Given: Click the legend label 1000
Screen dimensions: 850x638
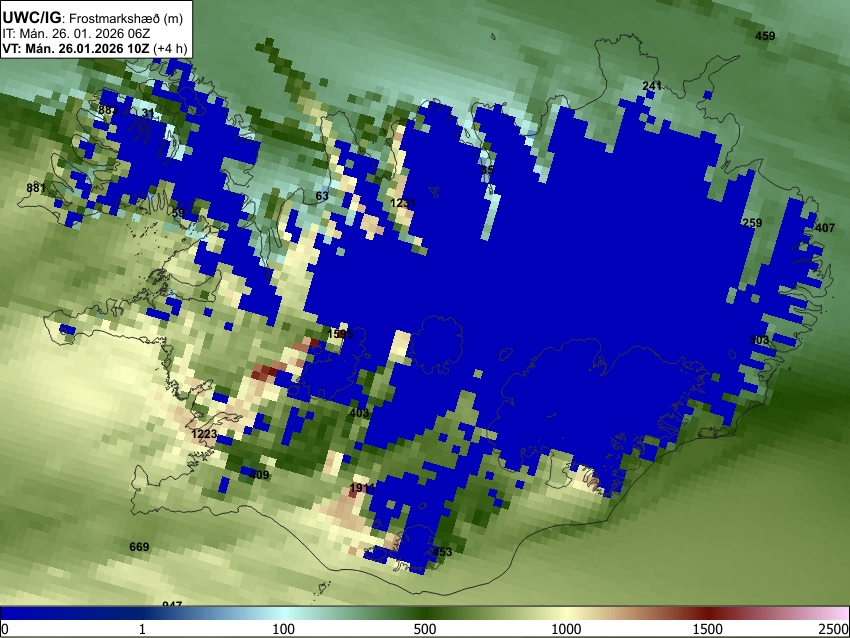Looking at the screenshot, I should pyautogui.click(x=566, y=629).
